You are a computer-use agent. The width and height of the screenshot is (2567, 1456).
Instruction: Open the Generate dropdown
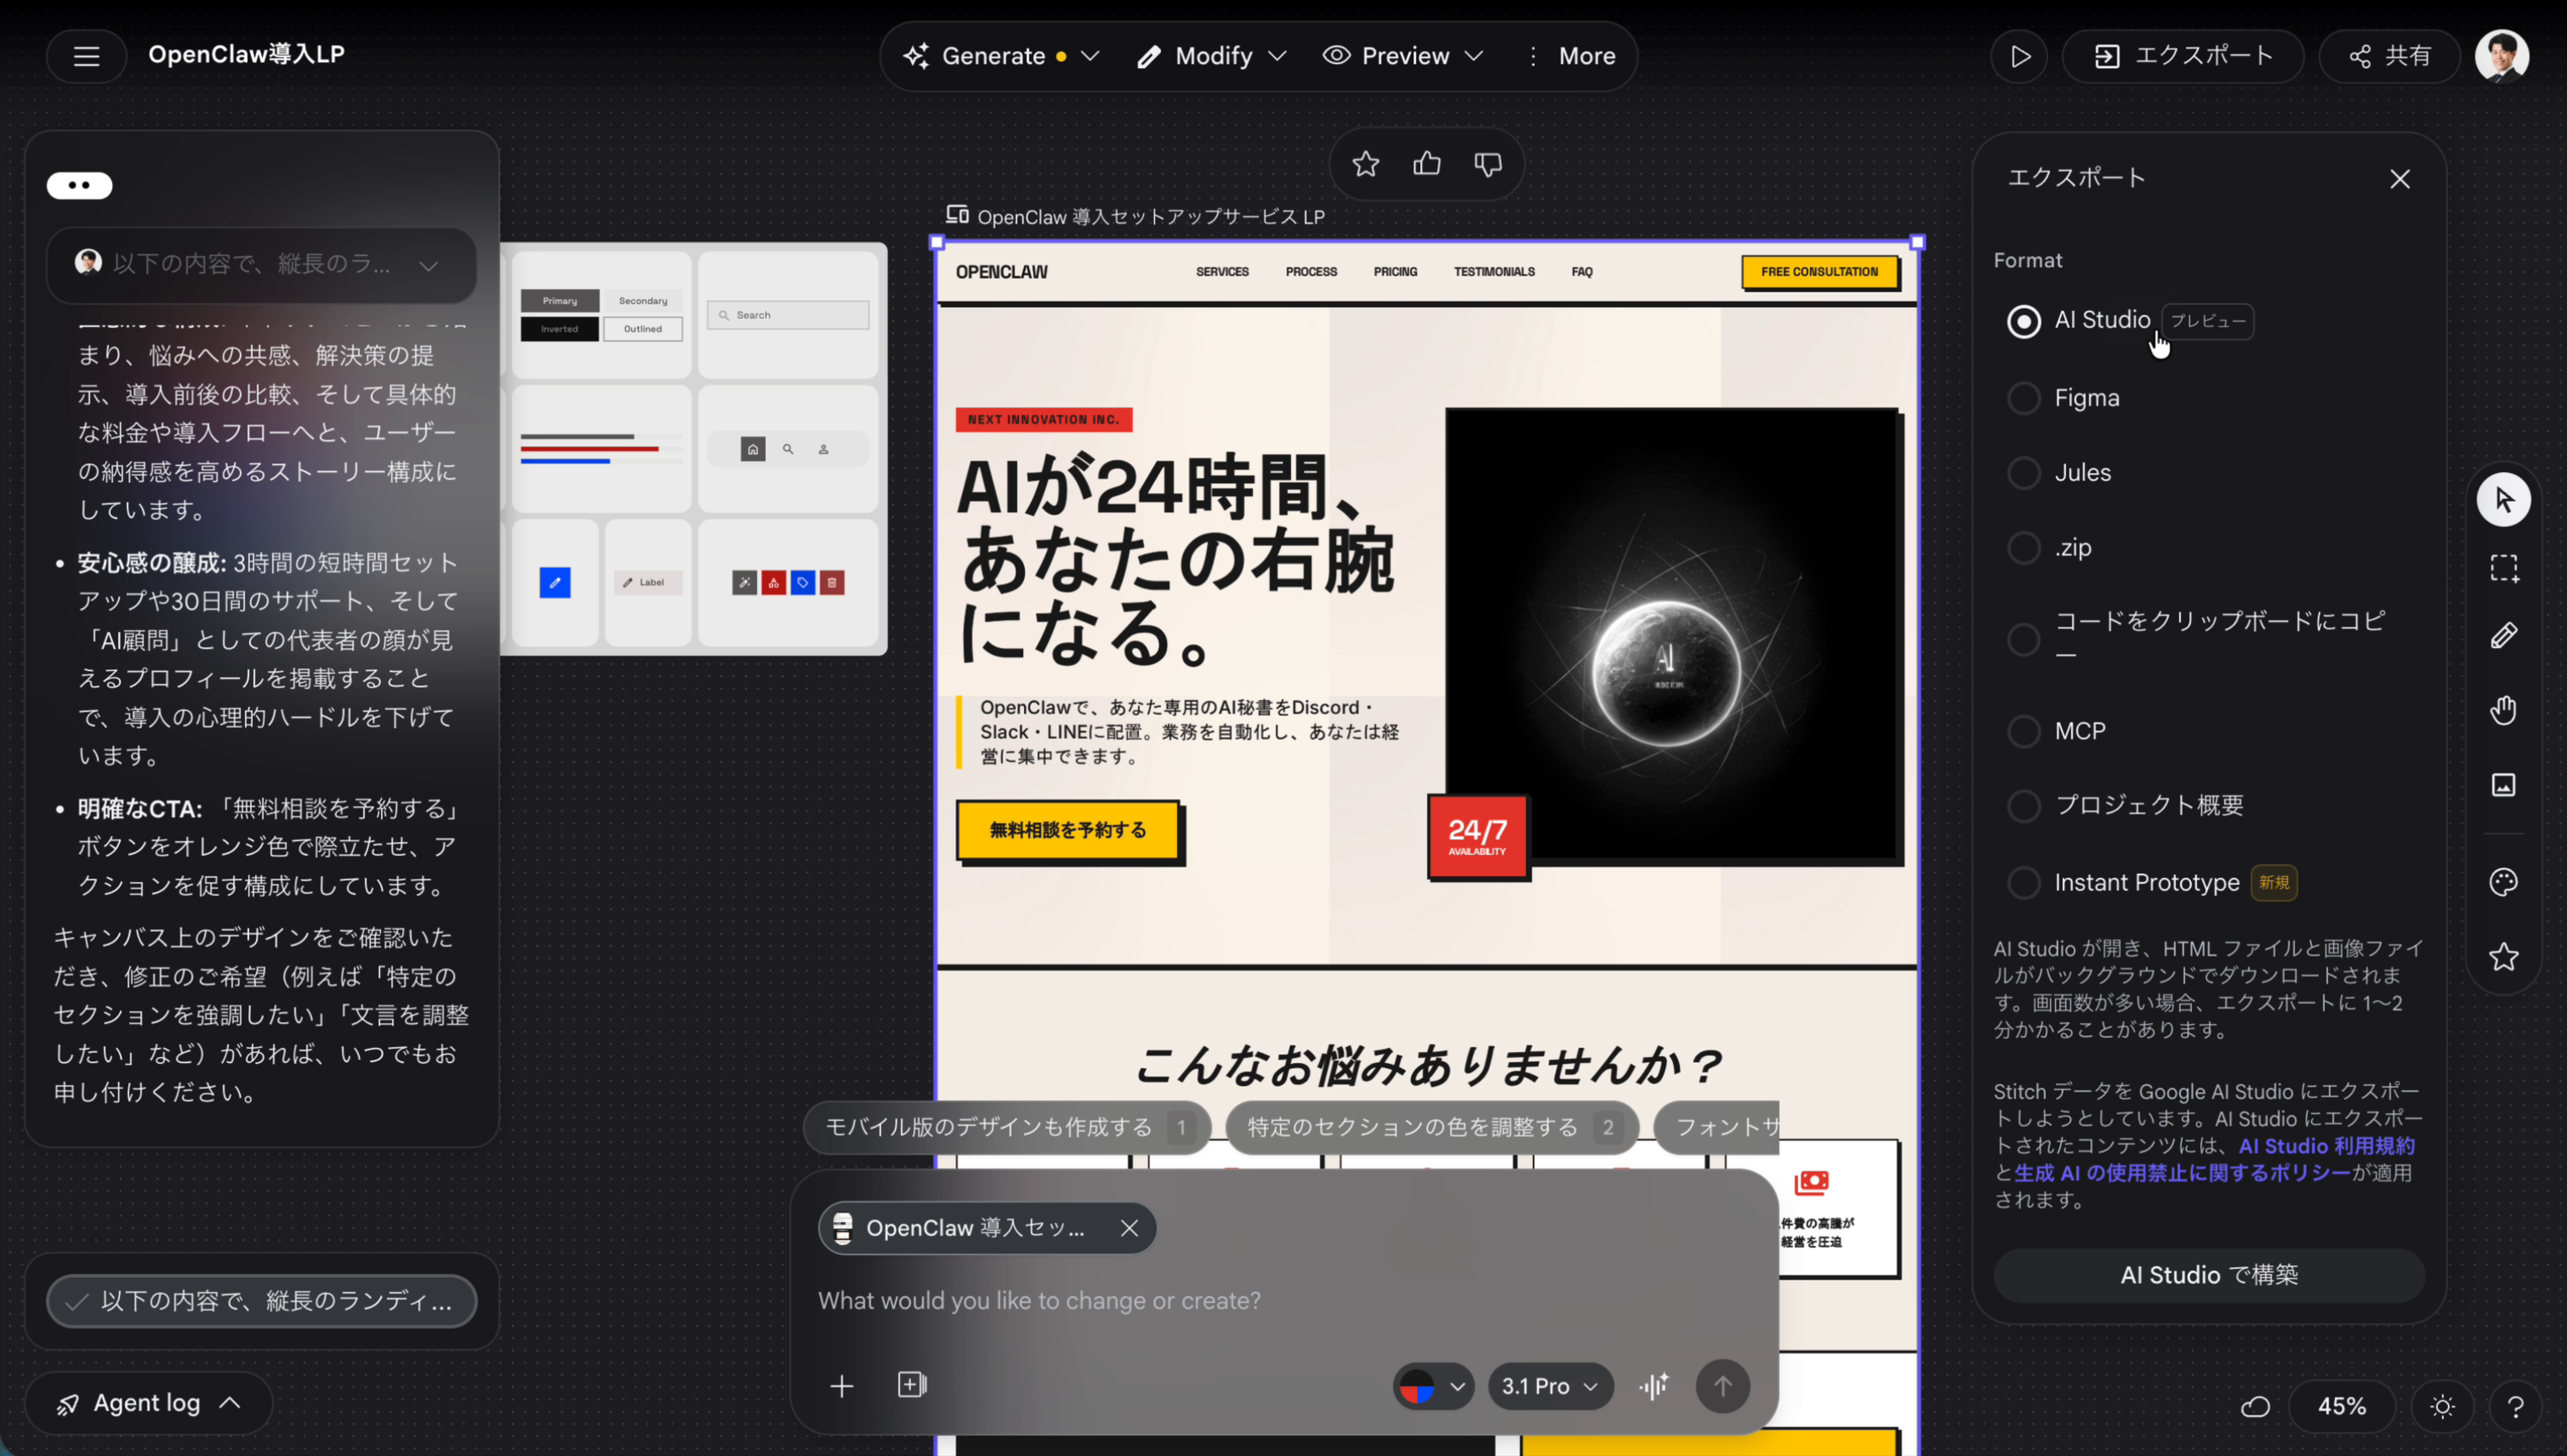click(1090, 56)
